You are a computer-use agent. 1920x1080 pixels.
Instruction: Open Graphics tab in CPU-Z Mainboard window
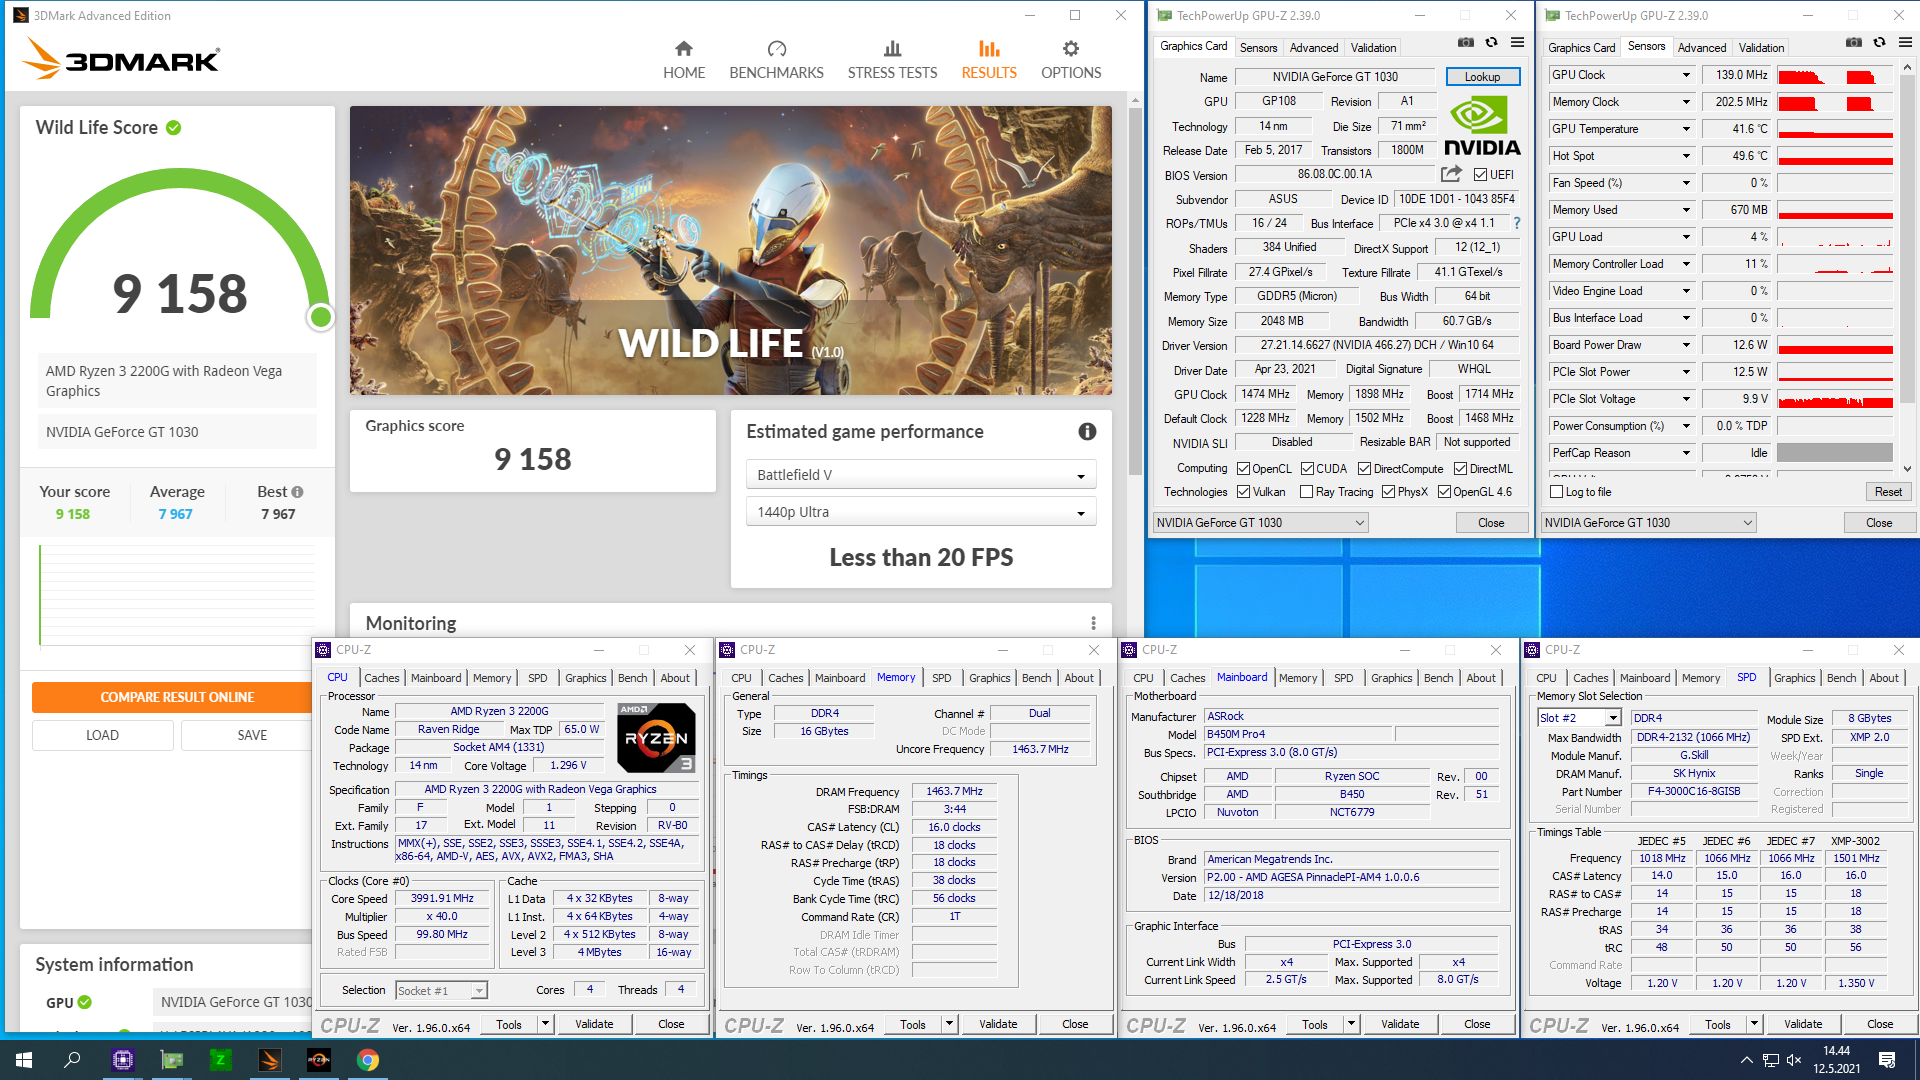tap(1391, 678)
